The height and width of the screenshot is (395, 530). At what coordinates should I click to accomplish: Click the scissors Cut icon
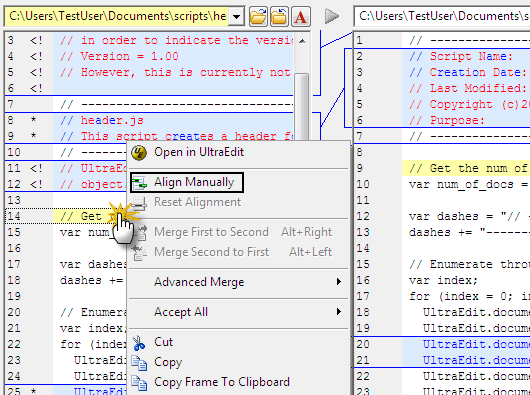point(139,343)
